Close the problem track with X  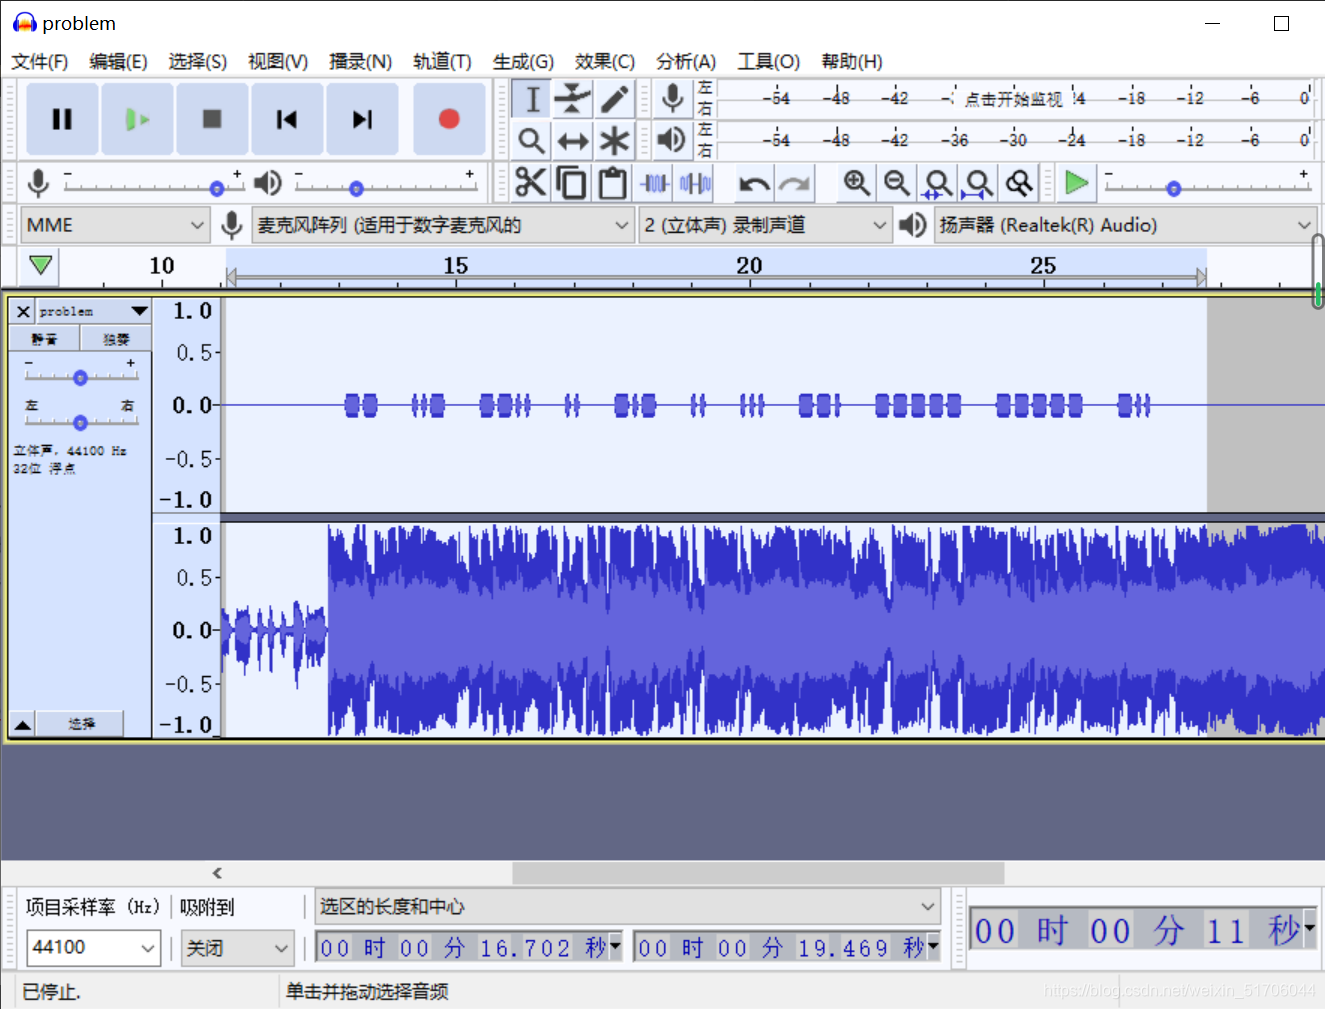click(23, 312)
